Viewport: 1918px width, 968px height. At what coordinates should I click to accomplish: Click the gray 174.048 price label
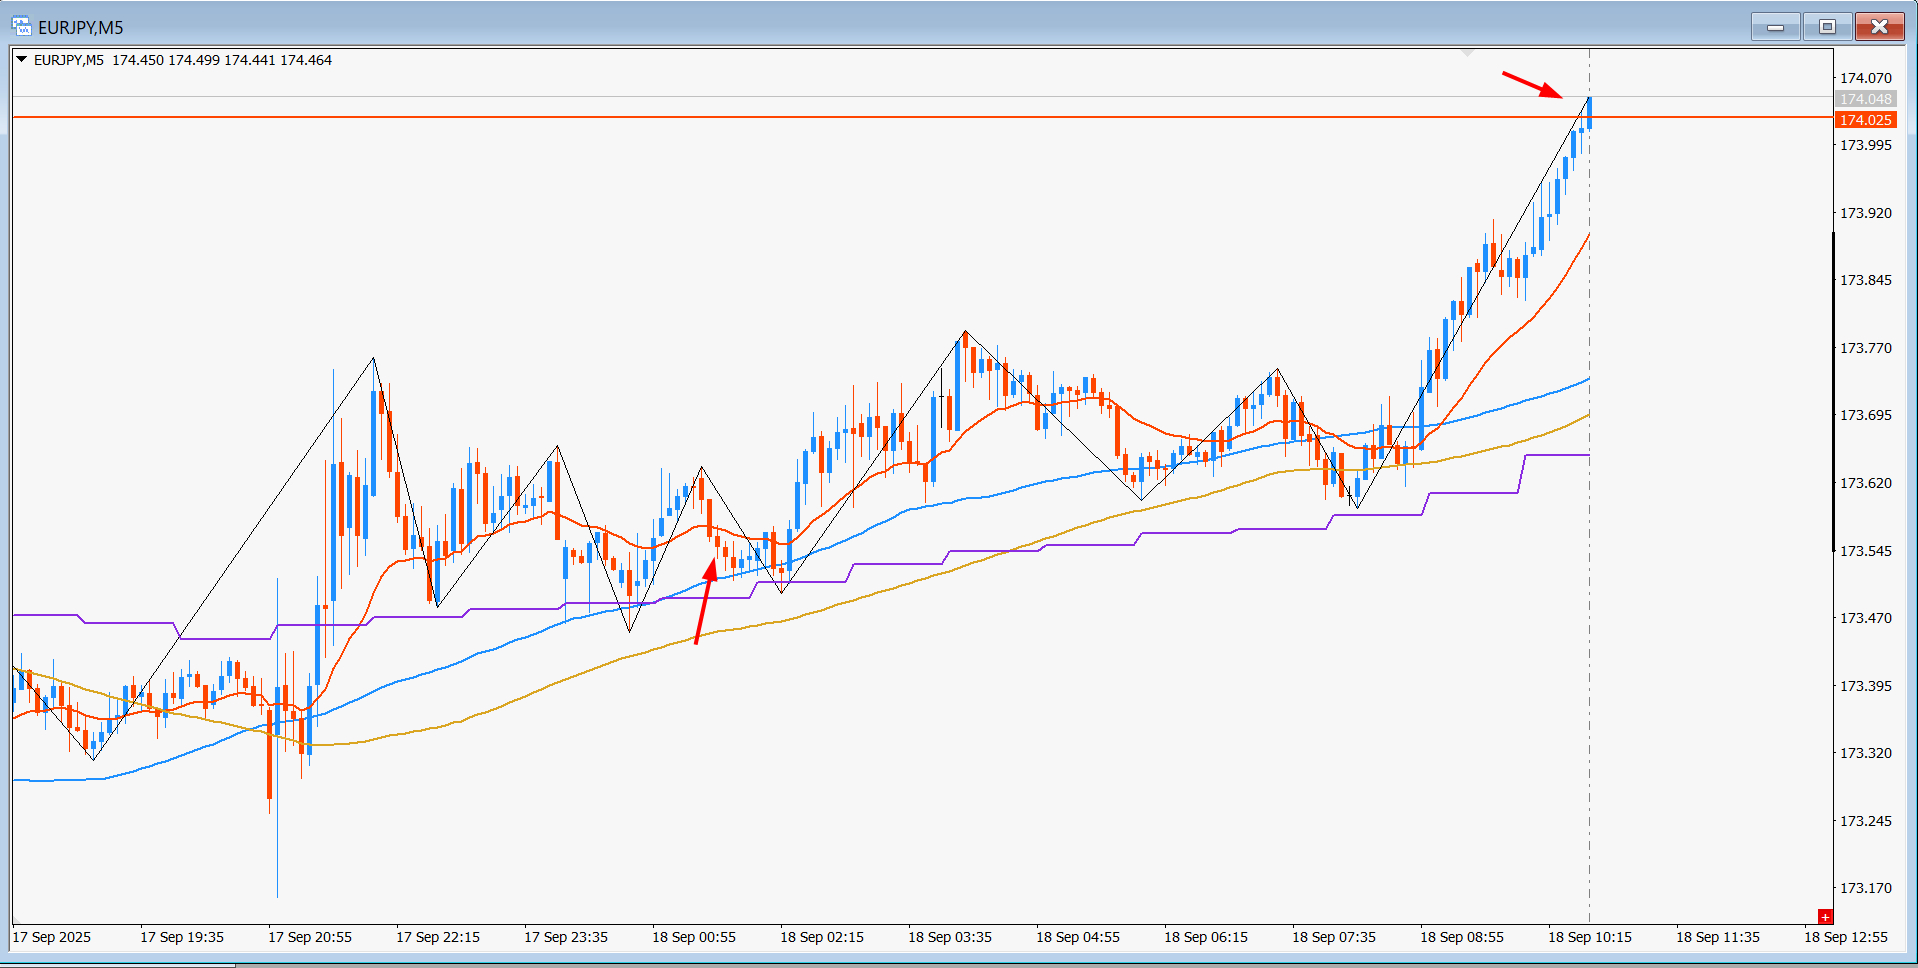(1866, 99)
